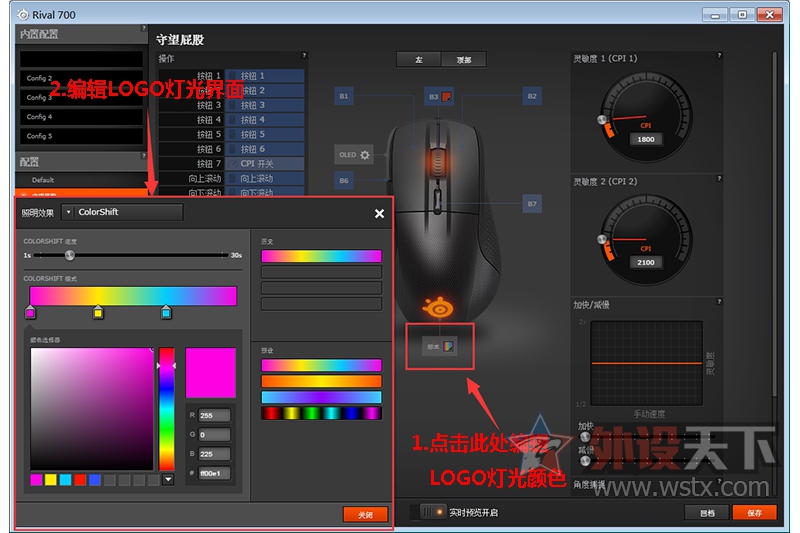This screenshot has width=800, height=533.
Task: Select the Config 5 onboard profile
Action: (x=82, y=136)
